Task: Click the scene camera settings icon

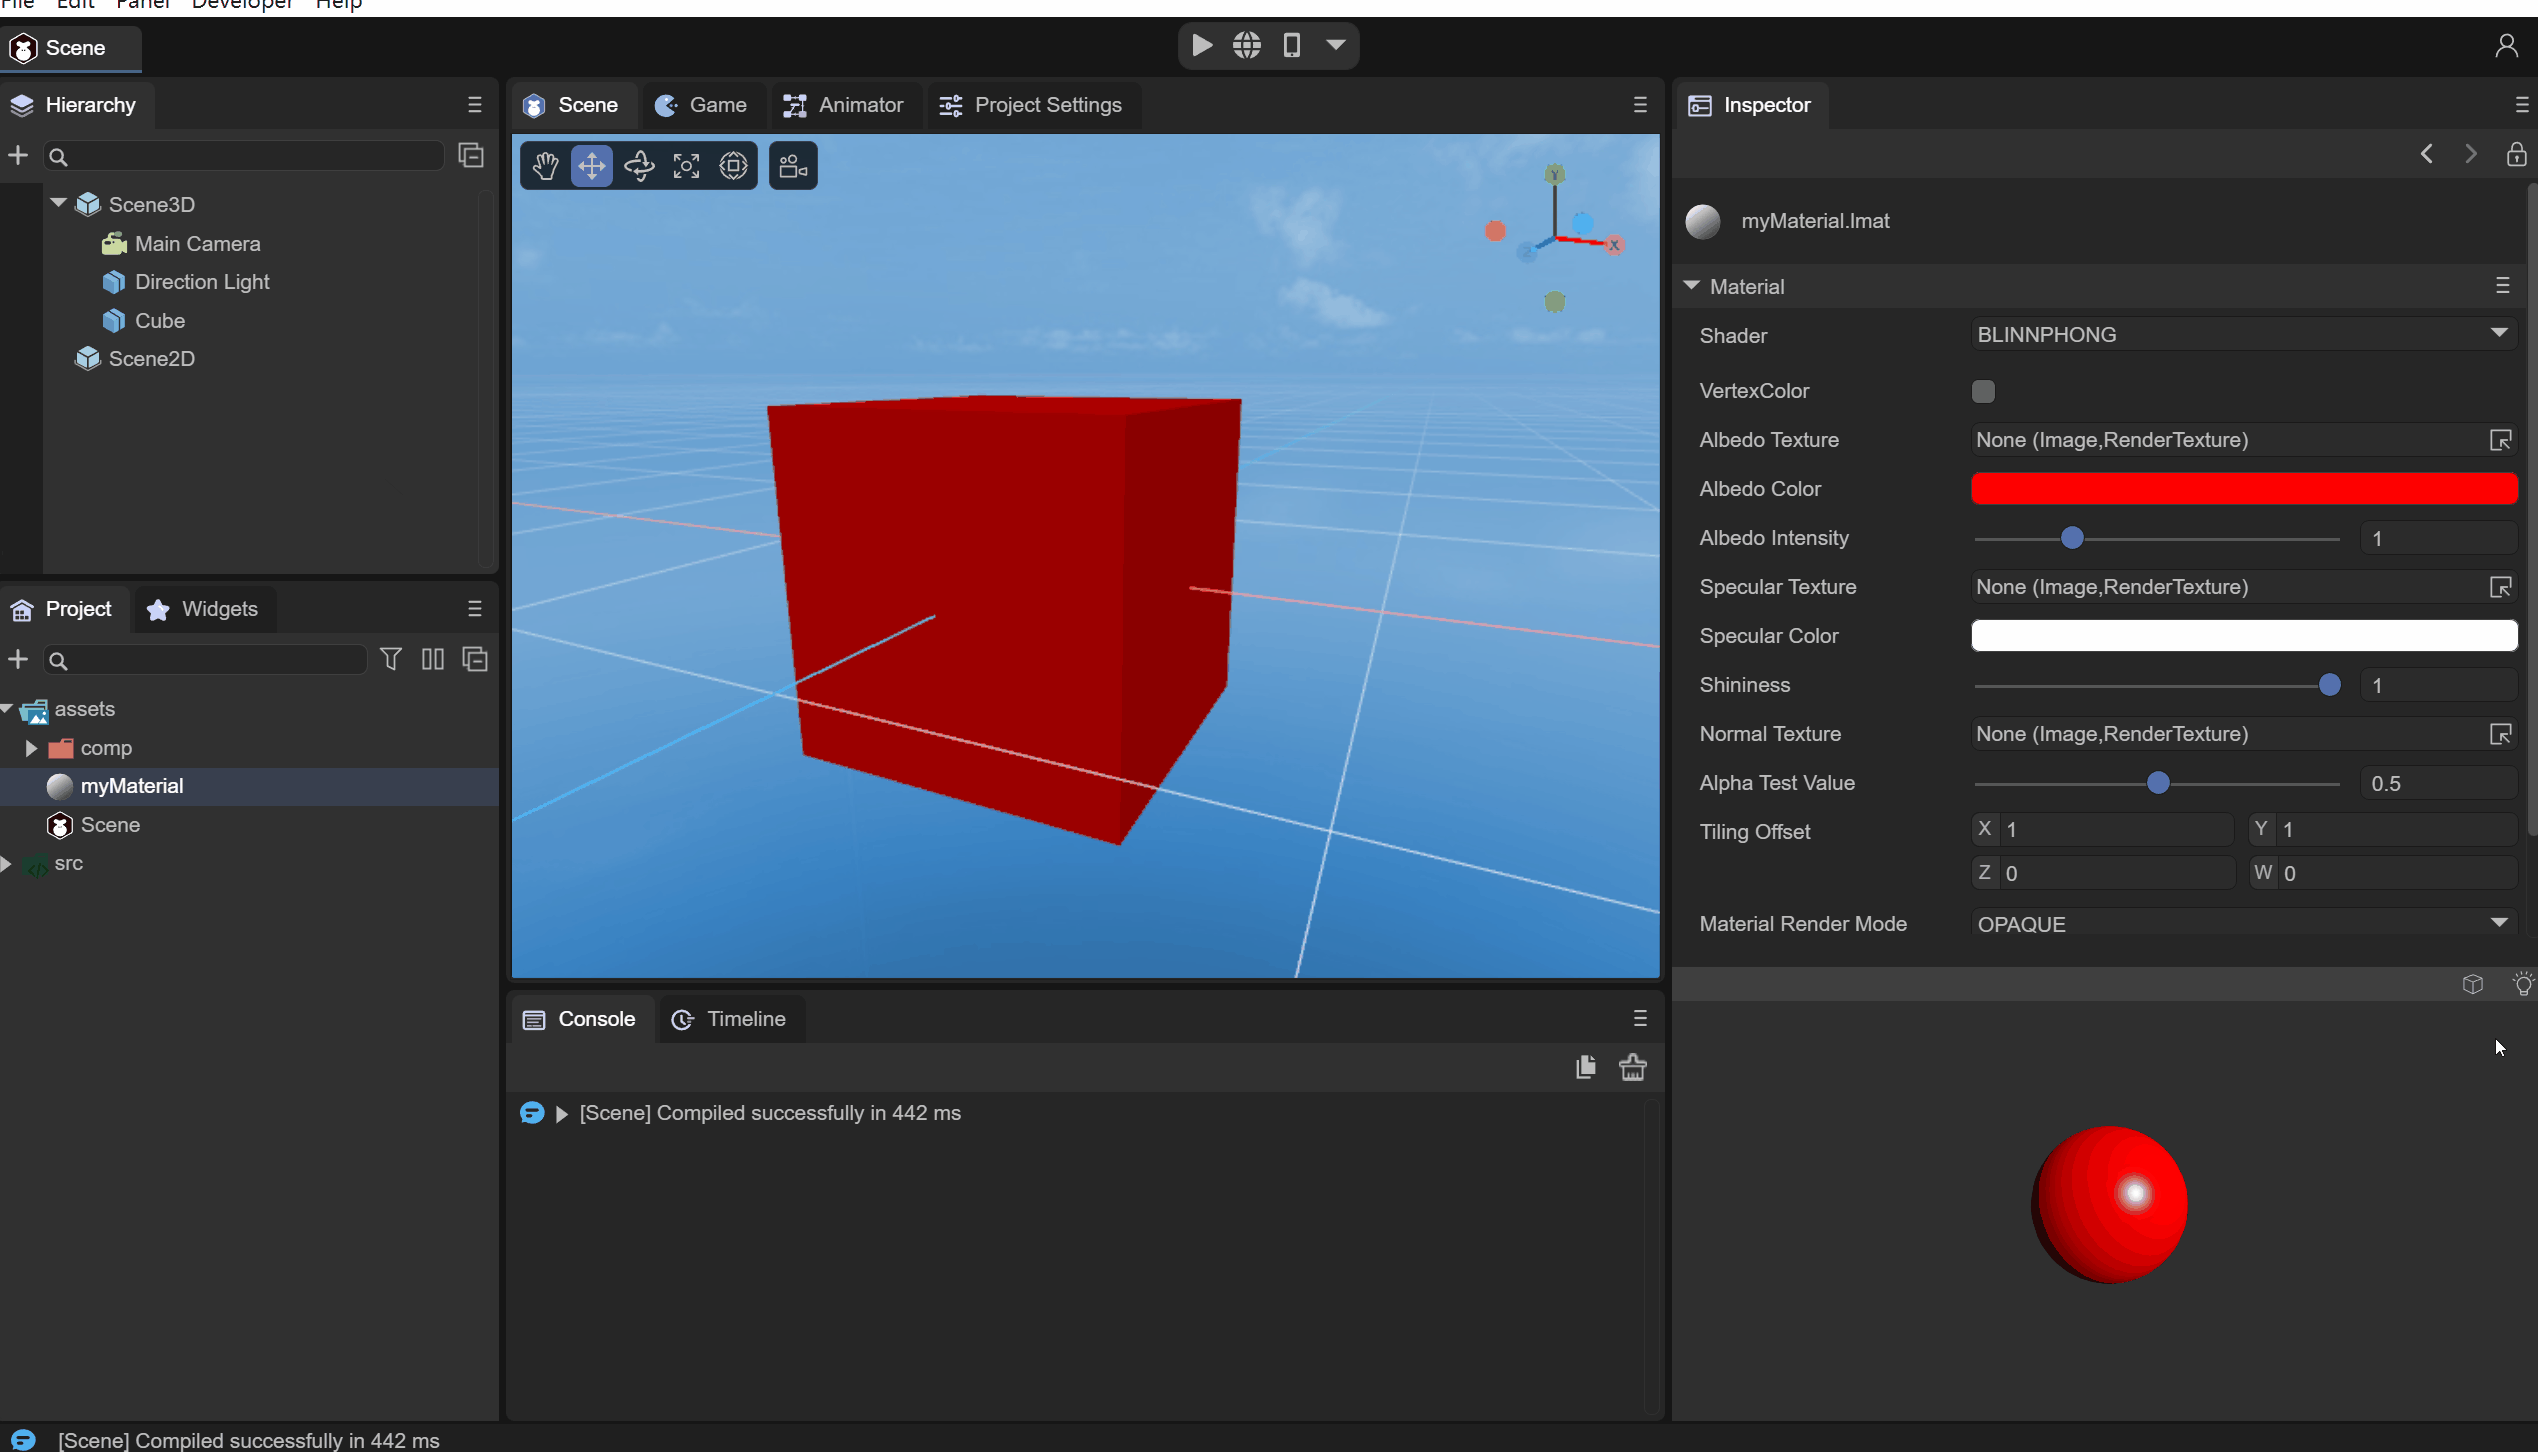Action: tap(793, 166)
